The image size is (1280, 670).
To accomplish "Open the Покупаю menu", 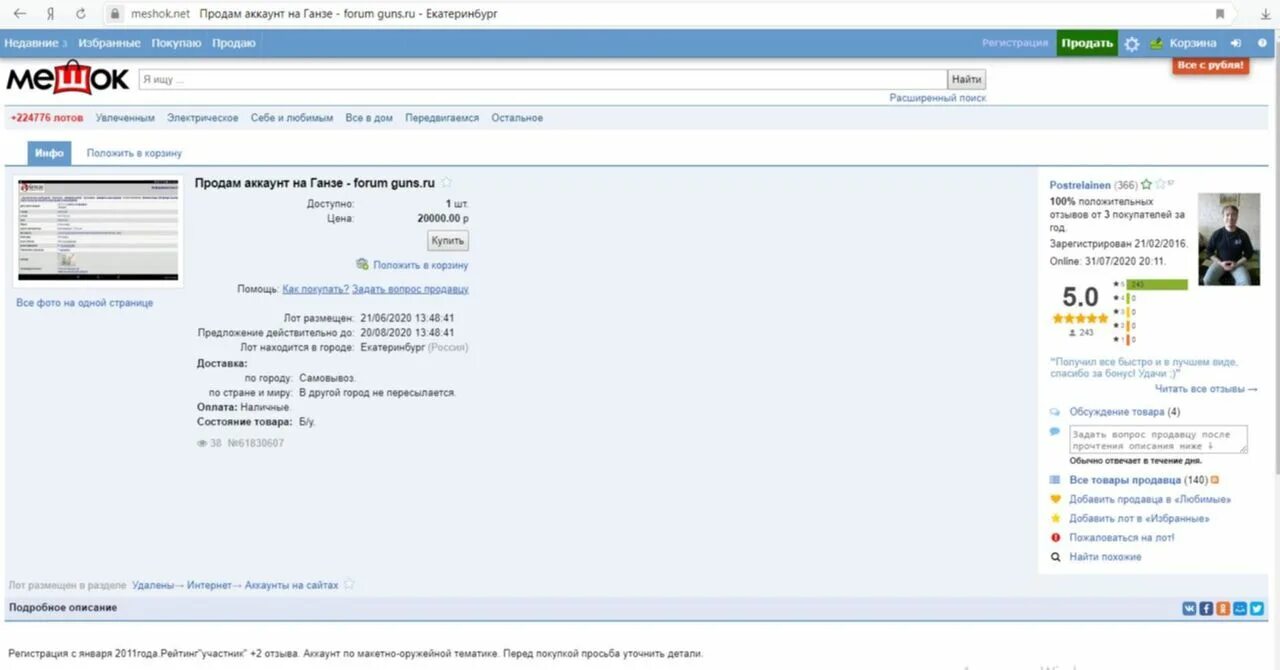I will coord(176,43).
